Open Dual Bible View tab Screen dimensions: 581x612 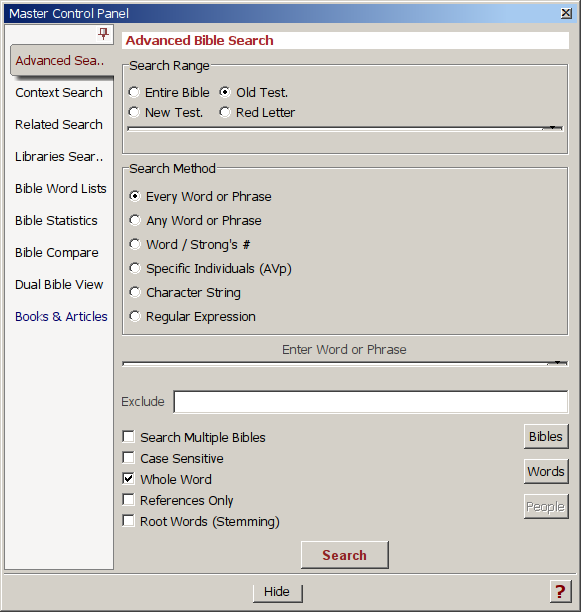click(59, 285)
